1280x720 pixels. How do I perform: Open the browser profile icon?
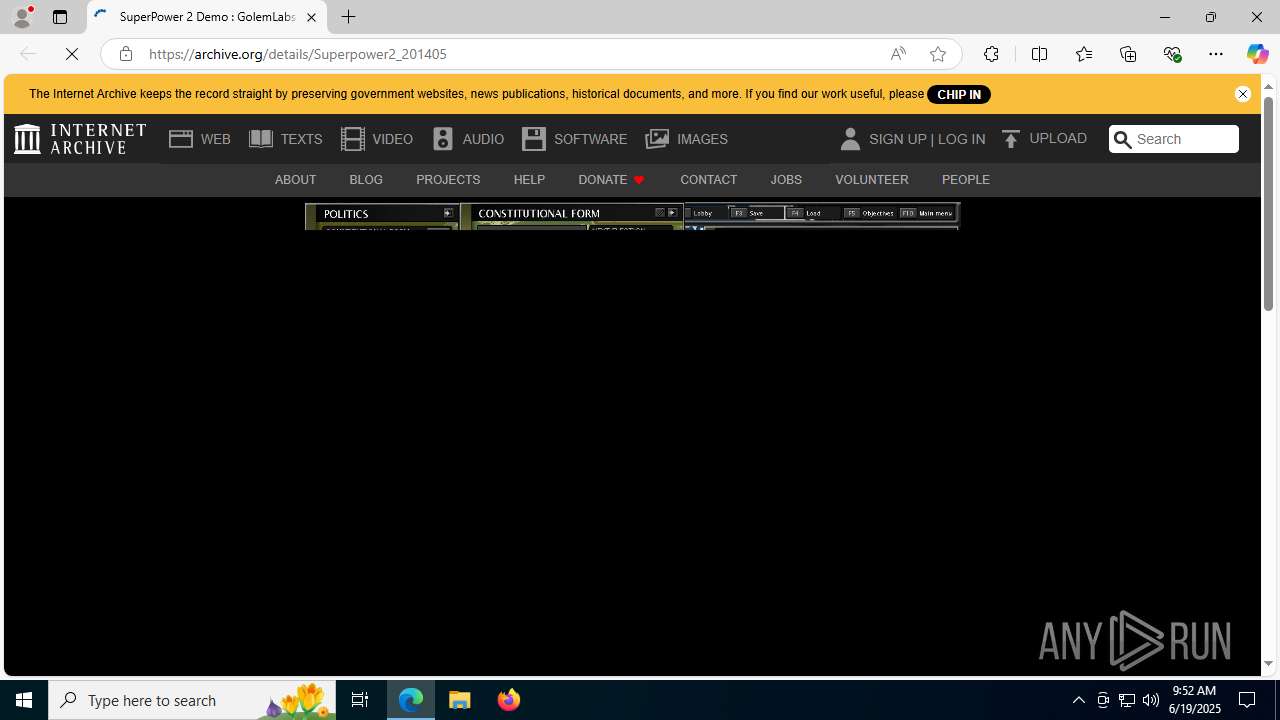tap(22, 17)
